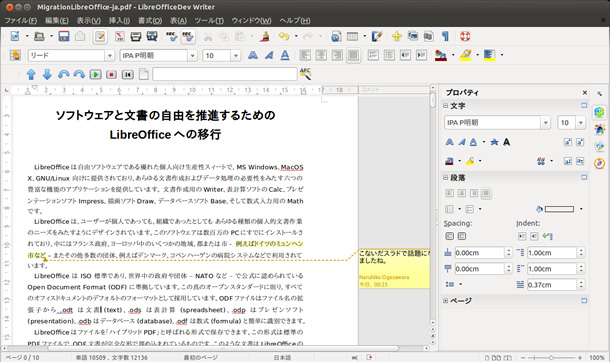Open ファイル(F) menu
The image size is (610, 362).
coord(21,21)
